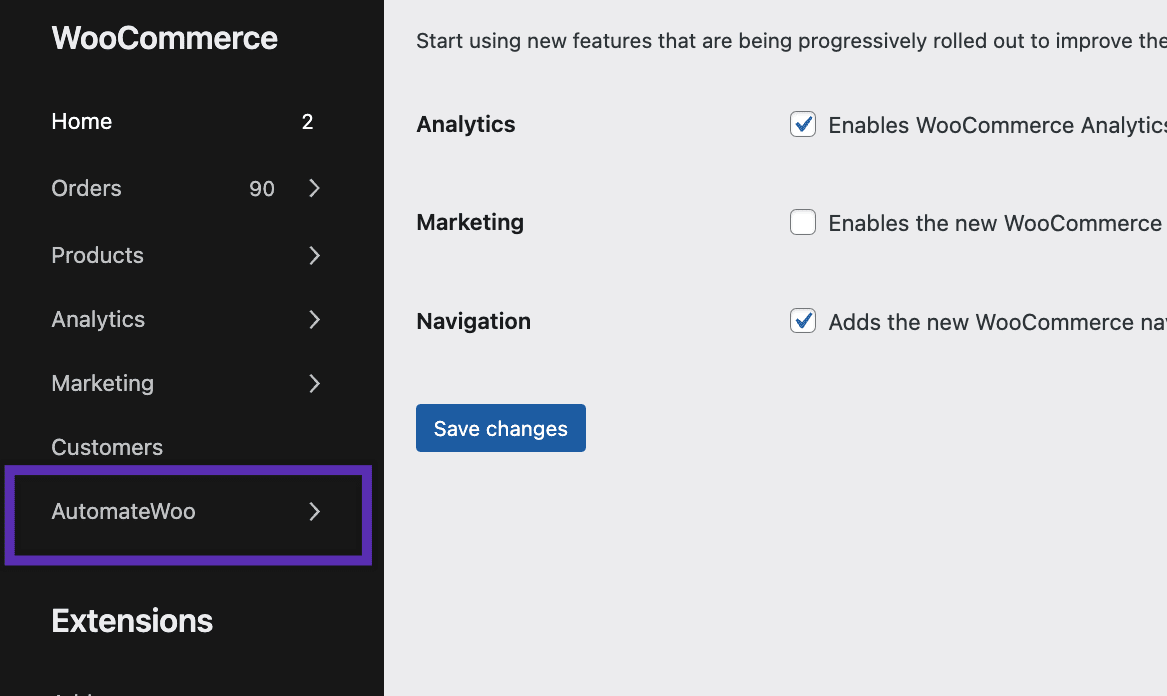The image size is (1167, 696).
Task: Open the Orders menu item
Action: [86, 188]
